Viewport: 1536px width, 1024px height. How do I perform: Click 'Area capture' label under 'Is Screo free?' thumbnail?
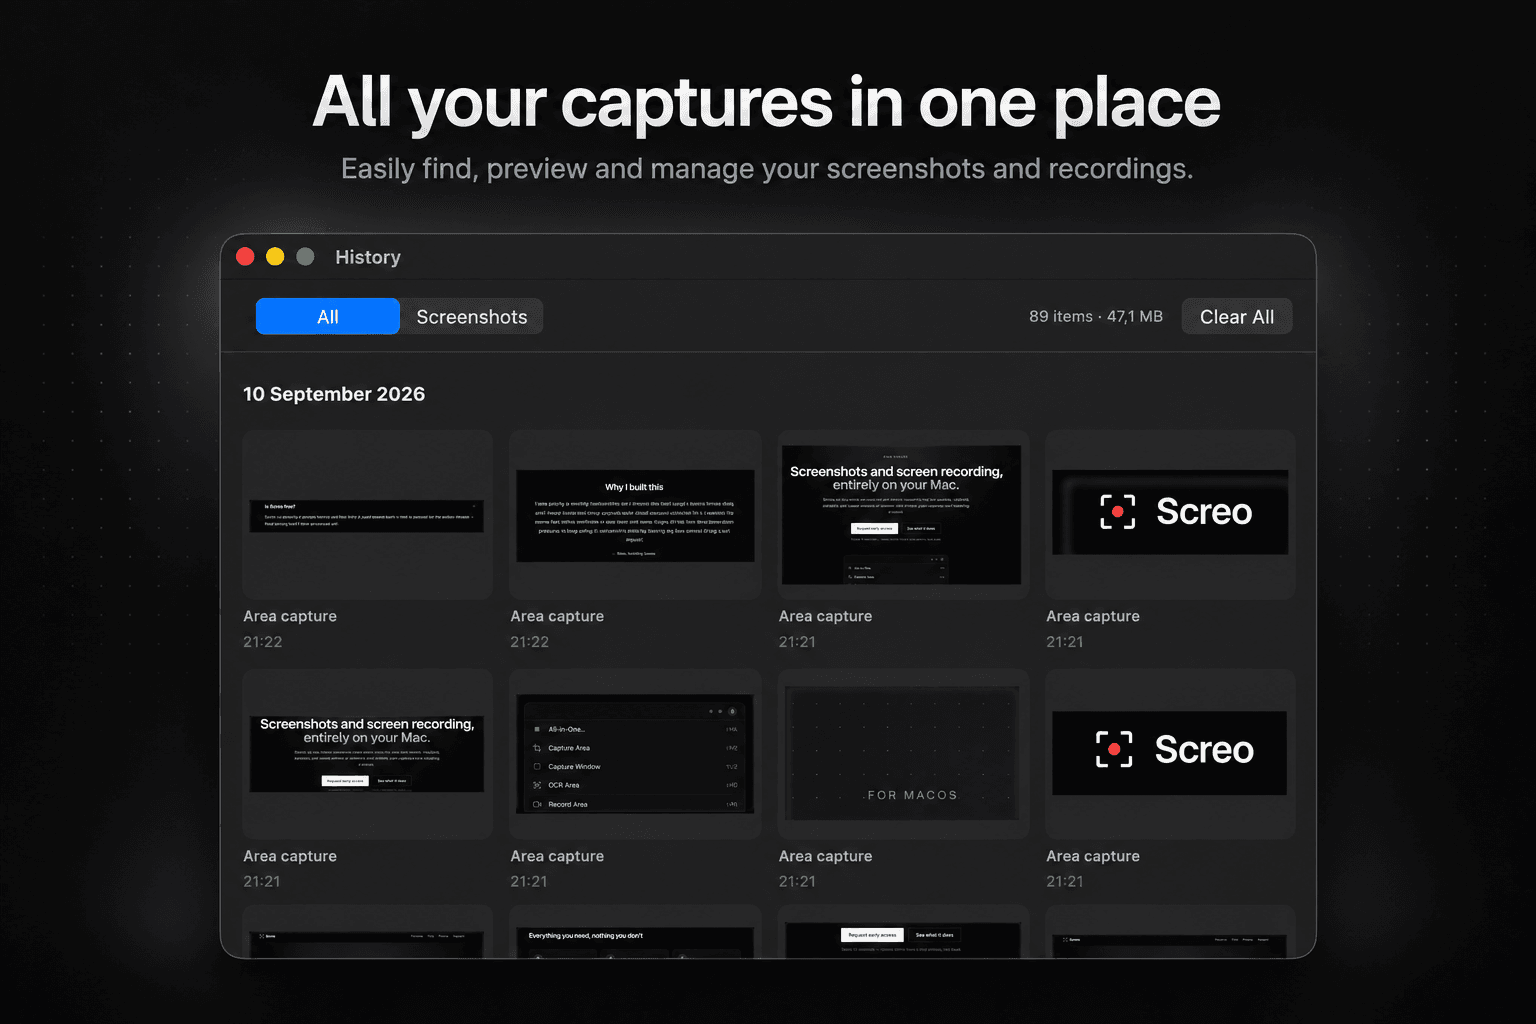click(x=290, y=616)
